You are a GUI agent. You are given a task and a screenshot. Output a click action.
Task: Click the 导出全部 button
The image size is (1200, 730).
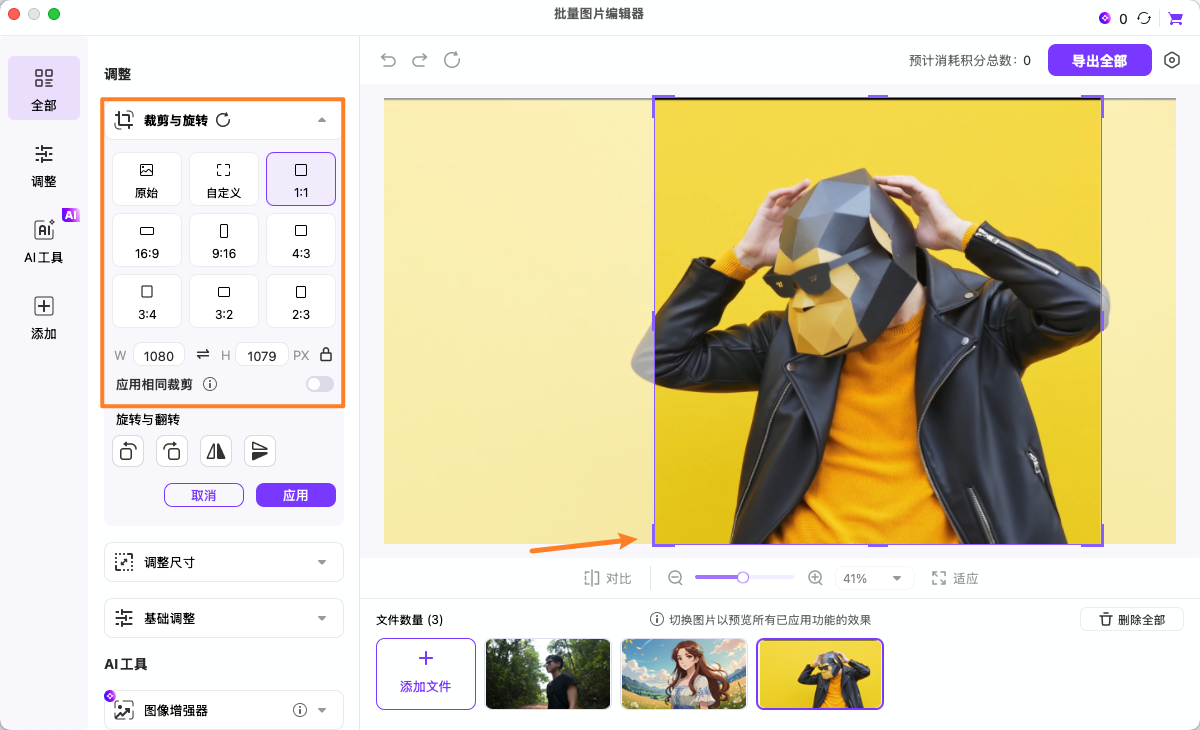pos(1099,61)
